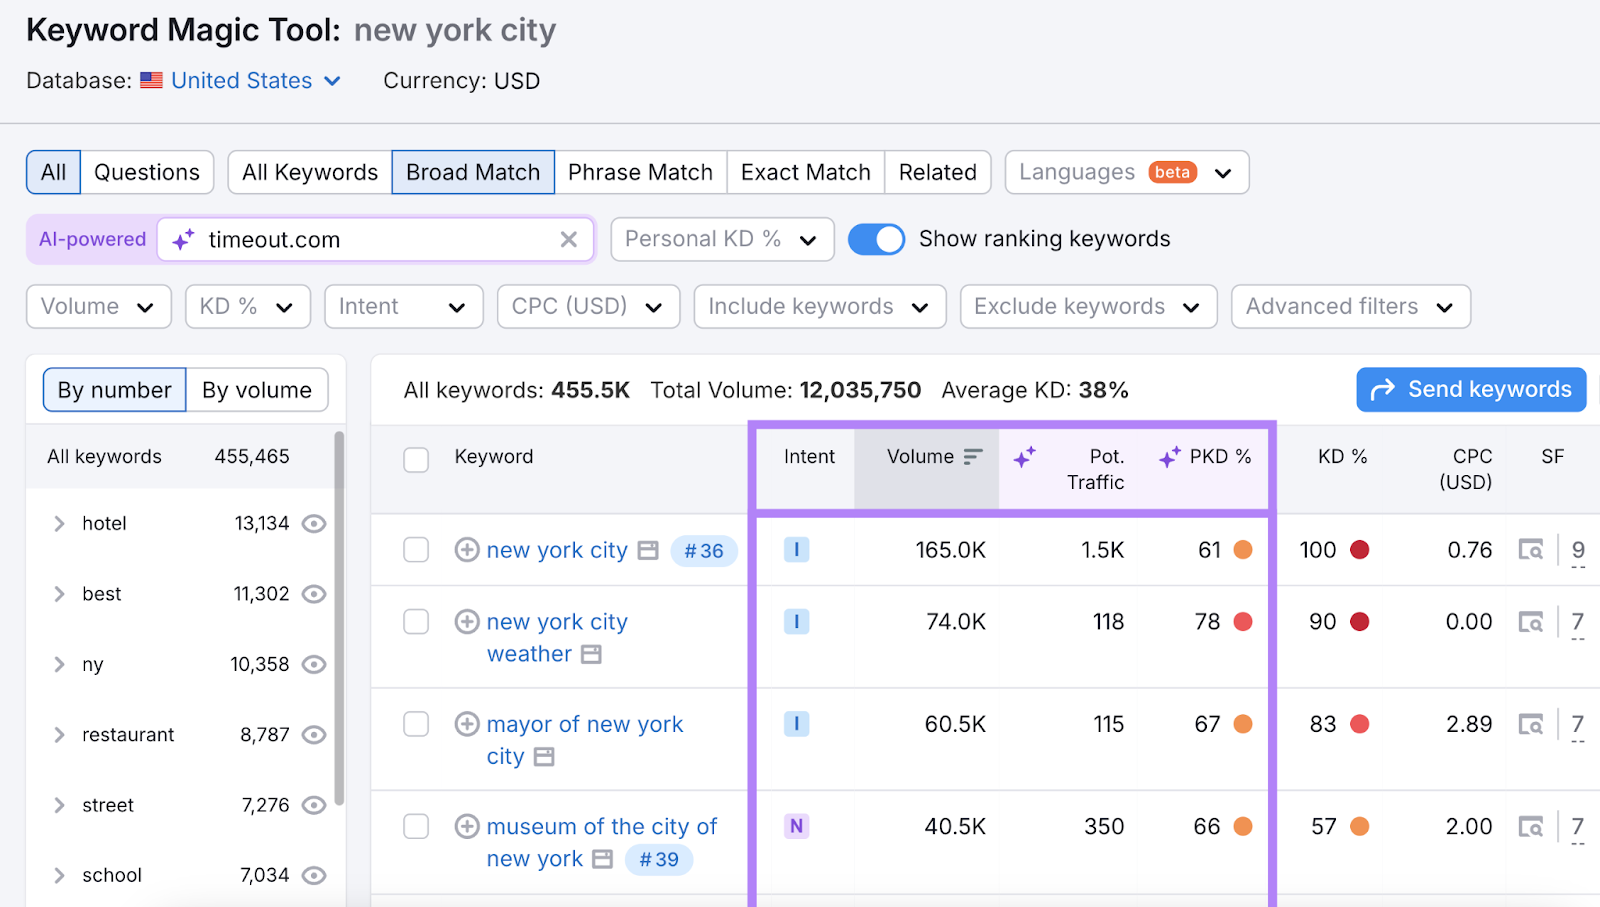Check the 'mayor of new york city' checkbox

pos(416,724)
